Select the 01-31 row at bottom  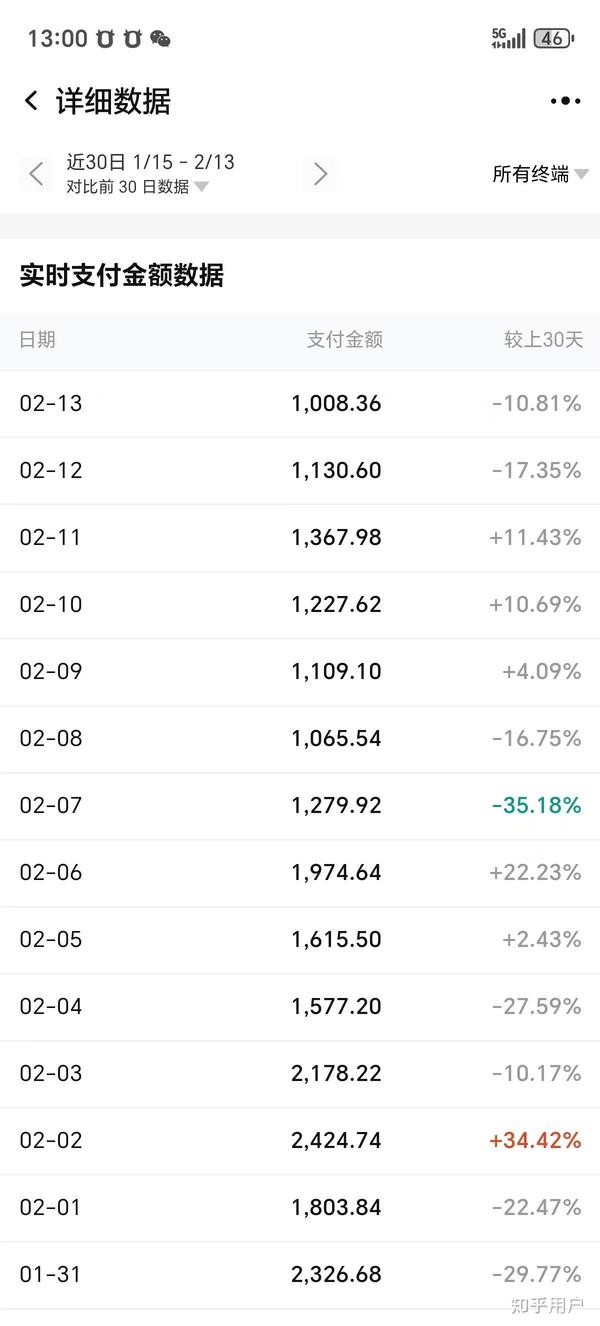(x=300, y=1274)
